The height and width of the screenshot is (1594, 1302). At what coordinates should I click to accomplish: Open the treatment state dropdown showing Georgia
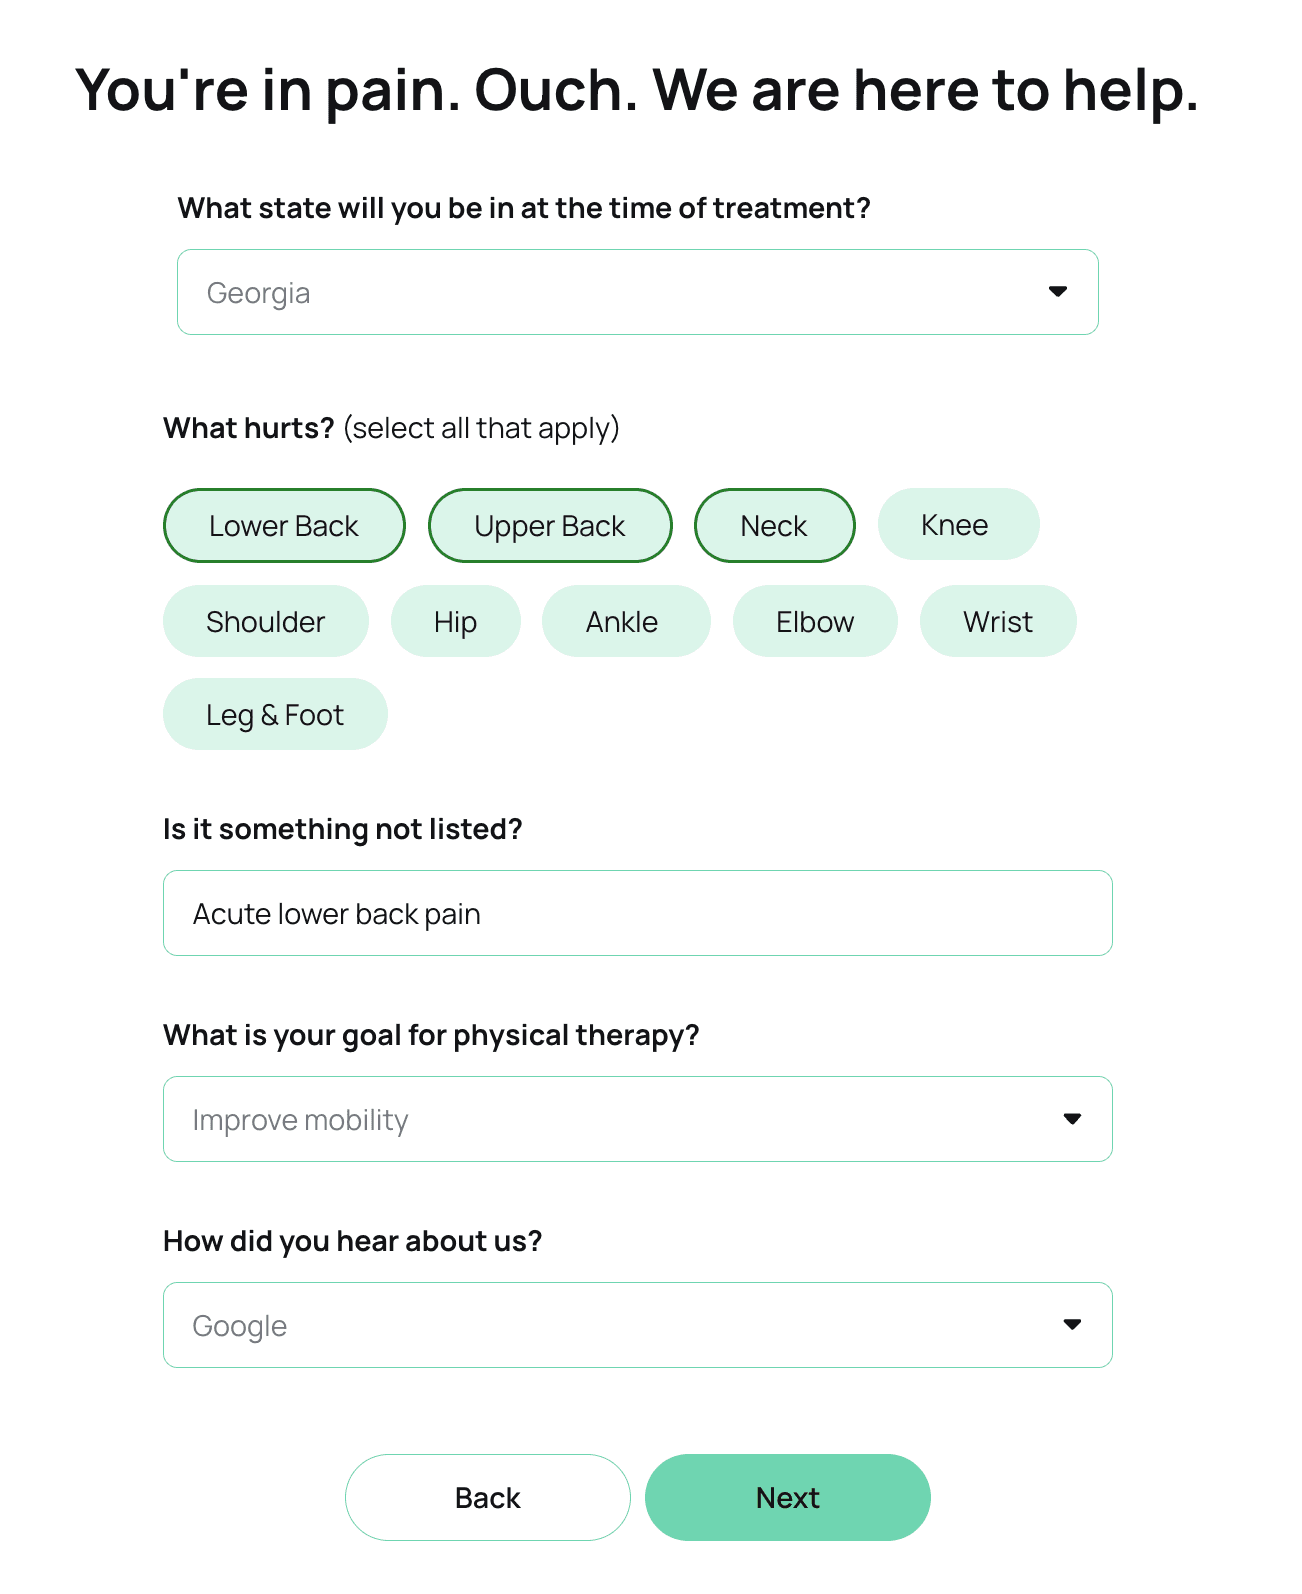coord(638,292)
